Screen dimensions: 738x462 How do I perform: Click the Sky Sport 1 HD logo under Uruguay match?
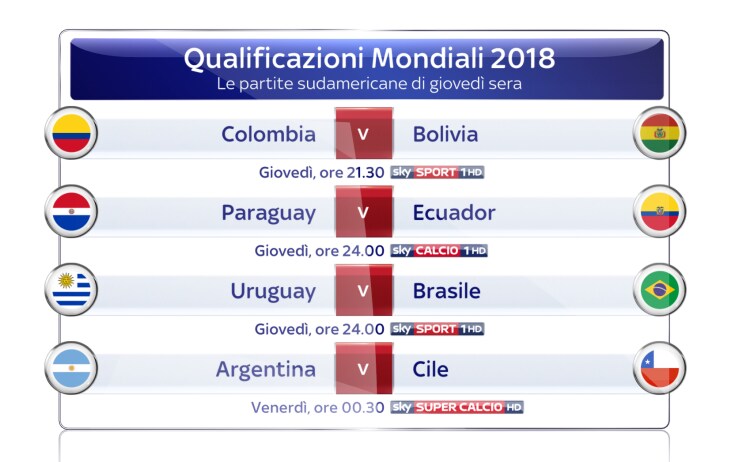pos(437,329)
